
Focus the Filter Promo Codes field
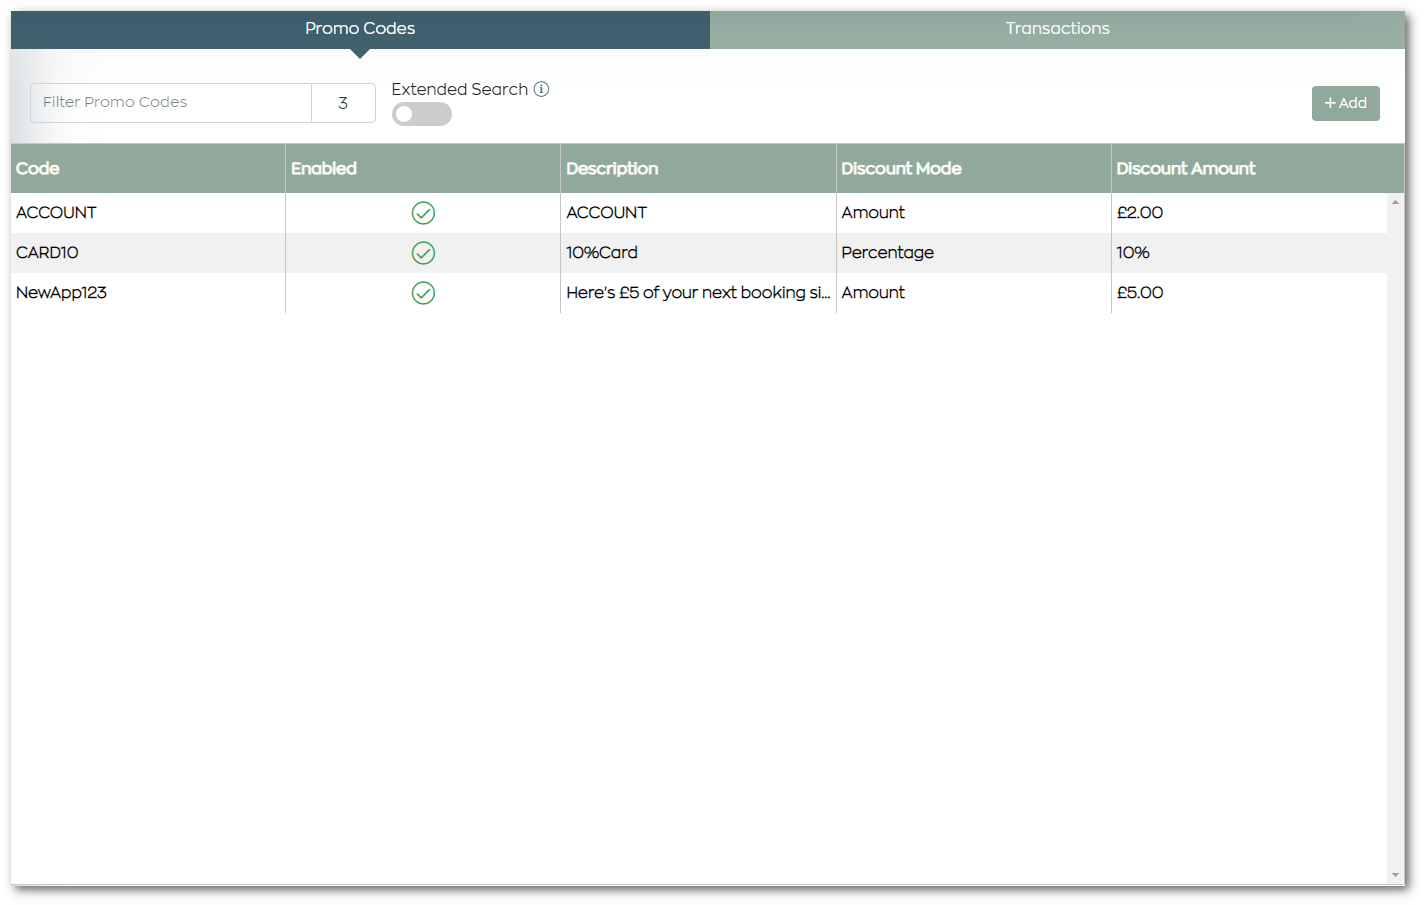171,103
